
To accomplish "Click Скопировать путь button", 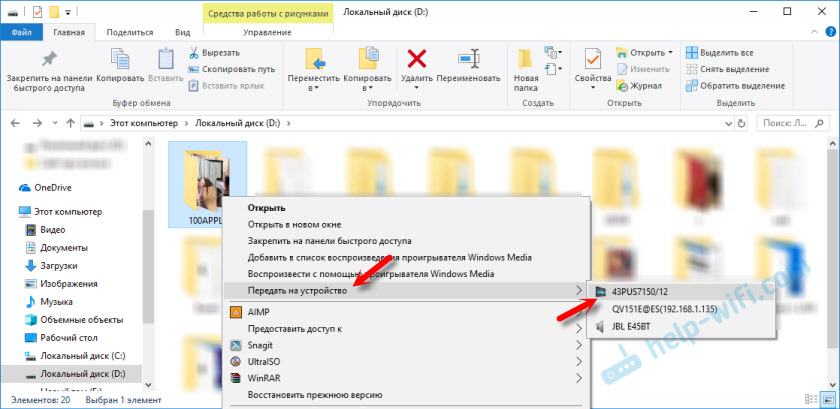I will click(x=231, y=69).
